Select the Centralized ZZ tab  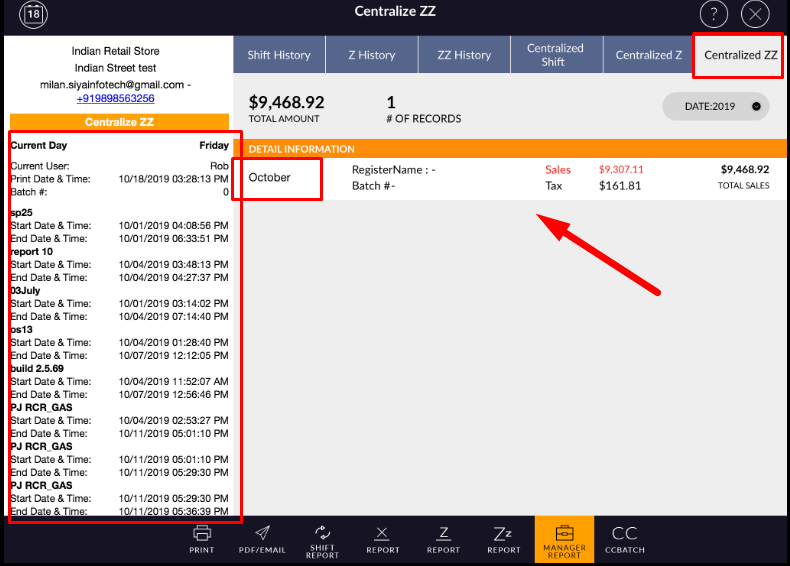(740, 55)
